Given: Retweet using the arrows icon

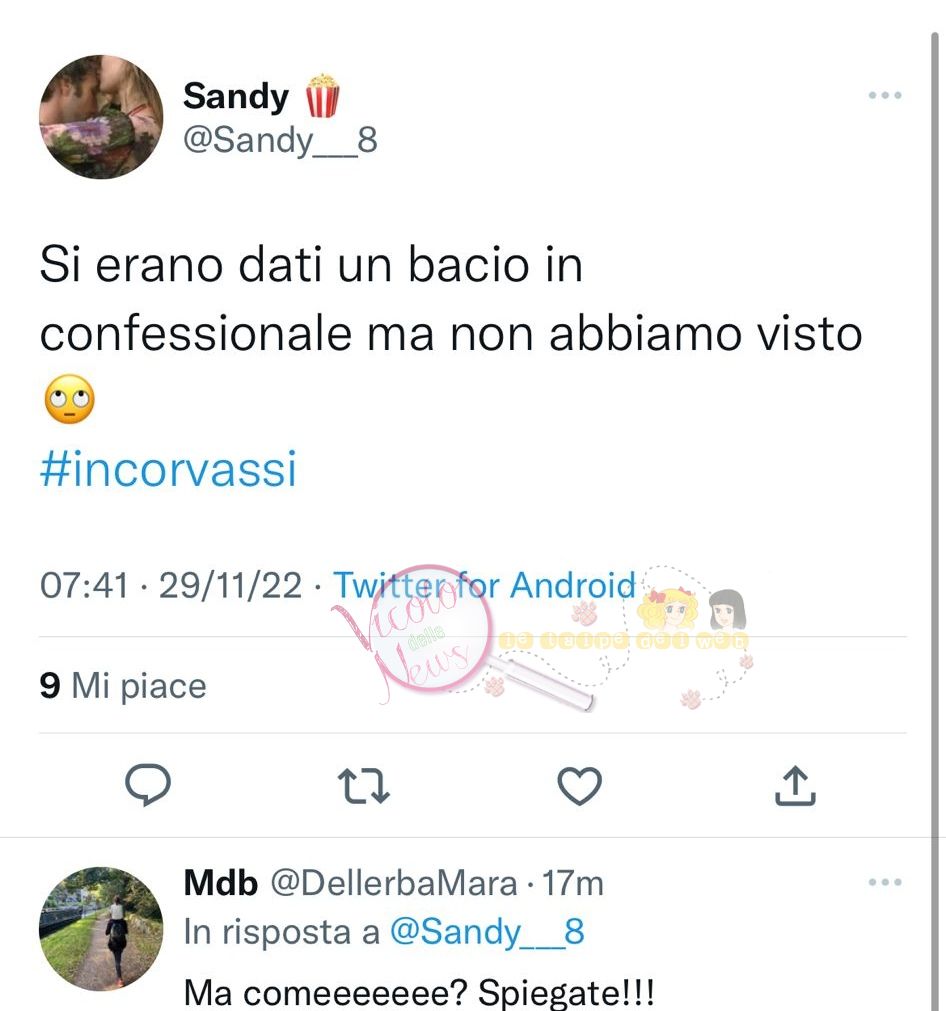Looking at the screenshot, I should point(364,785).
